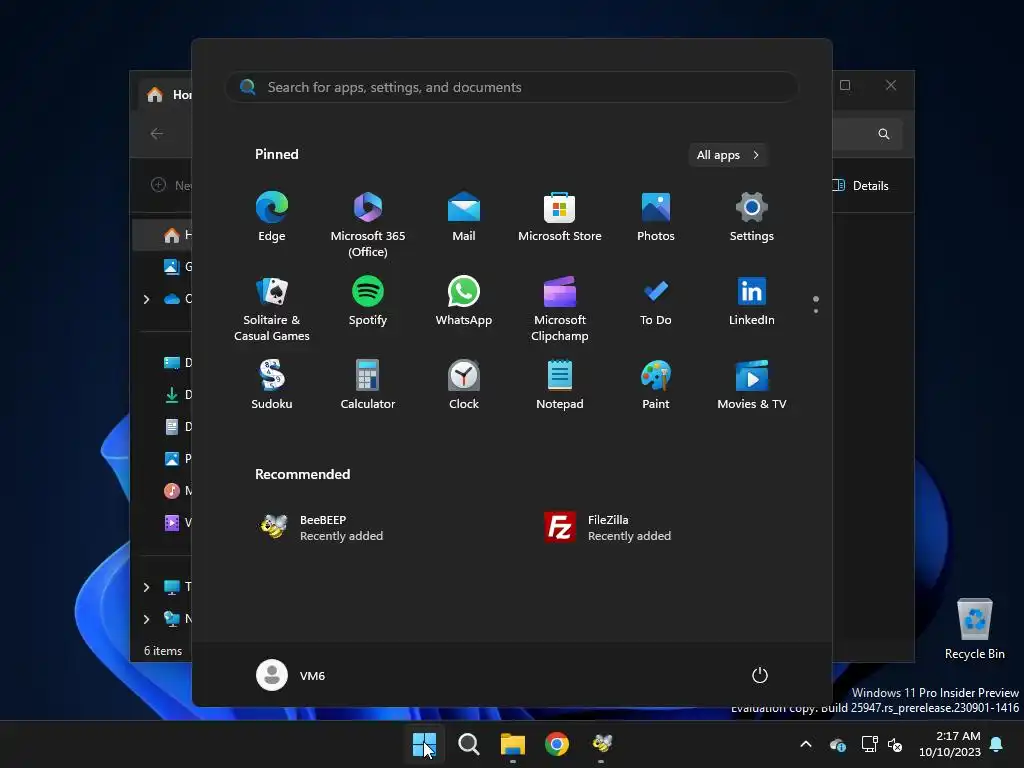
Task: Open BeeBEEP from the taskbar
Action: tap(601, 744)
